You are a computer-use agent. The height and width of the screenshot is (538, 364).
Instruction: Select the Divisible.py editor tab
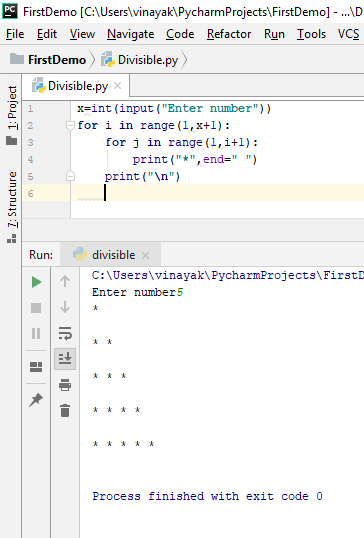coord(76,86)
